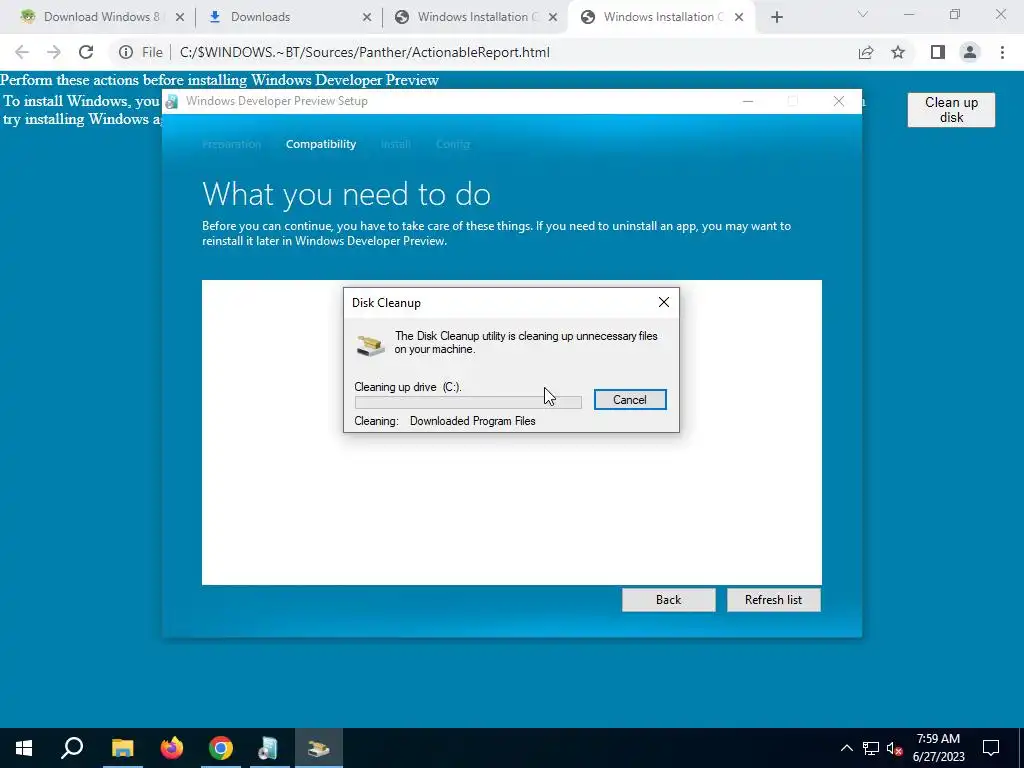View the site information icon
Image resolution: width=1024 pixels, height=768 pixels.
click(126, 52)
